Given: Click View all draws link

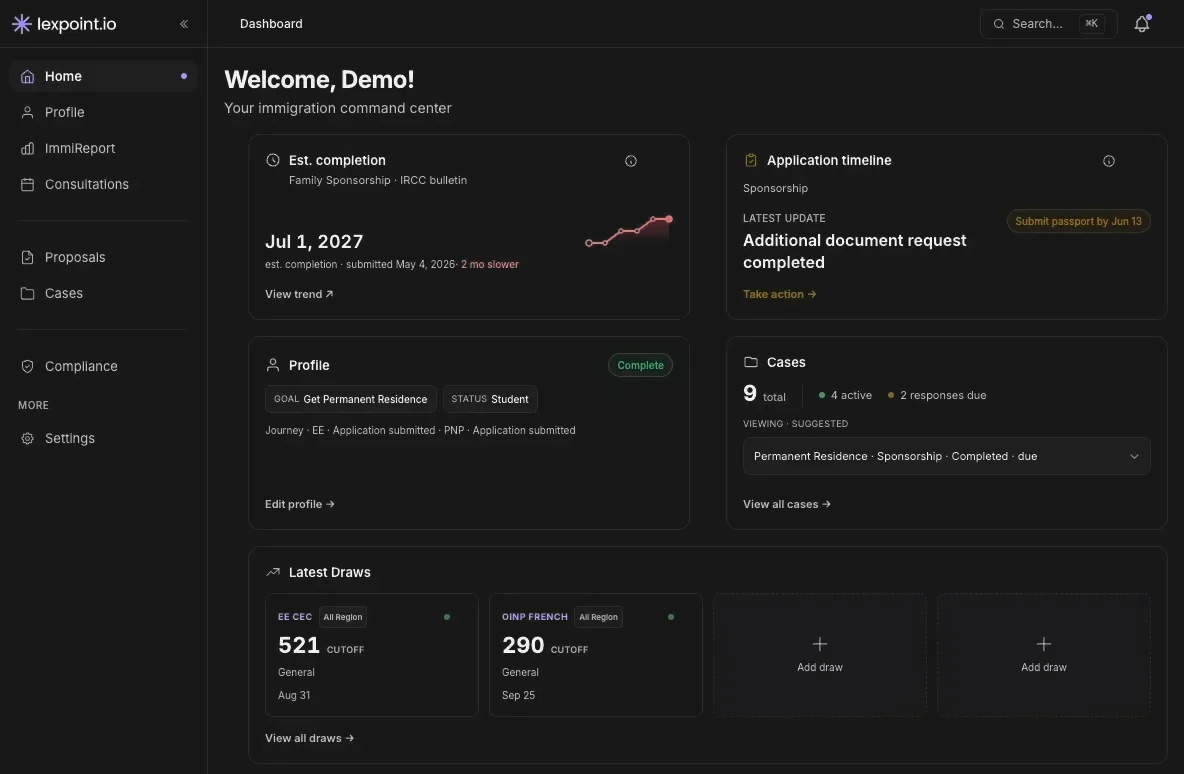Looking at the screenshot, I should 310,738.
